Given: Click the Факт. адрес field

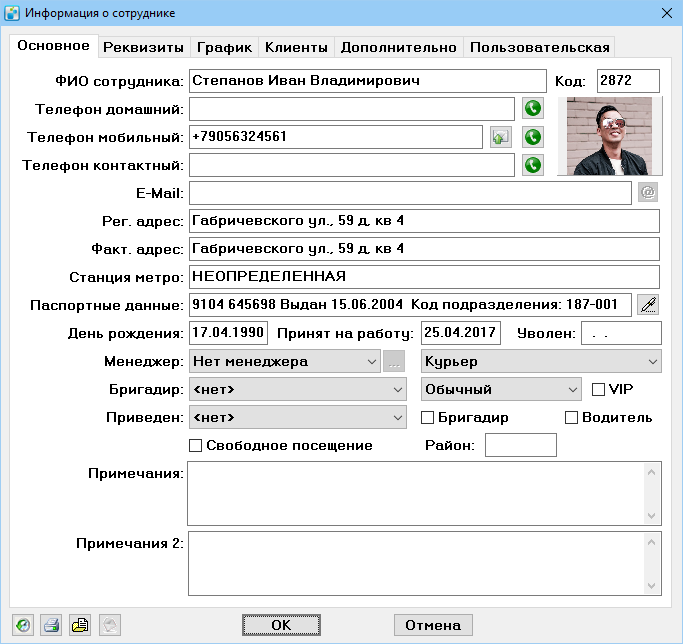Looking at the screenshot, I should coord(424,249).
